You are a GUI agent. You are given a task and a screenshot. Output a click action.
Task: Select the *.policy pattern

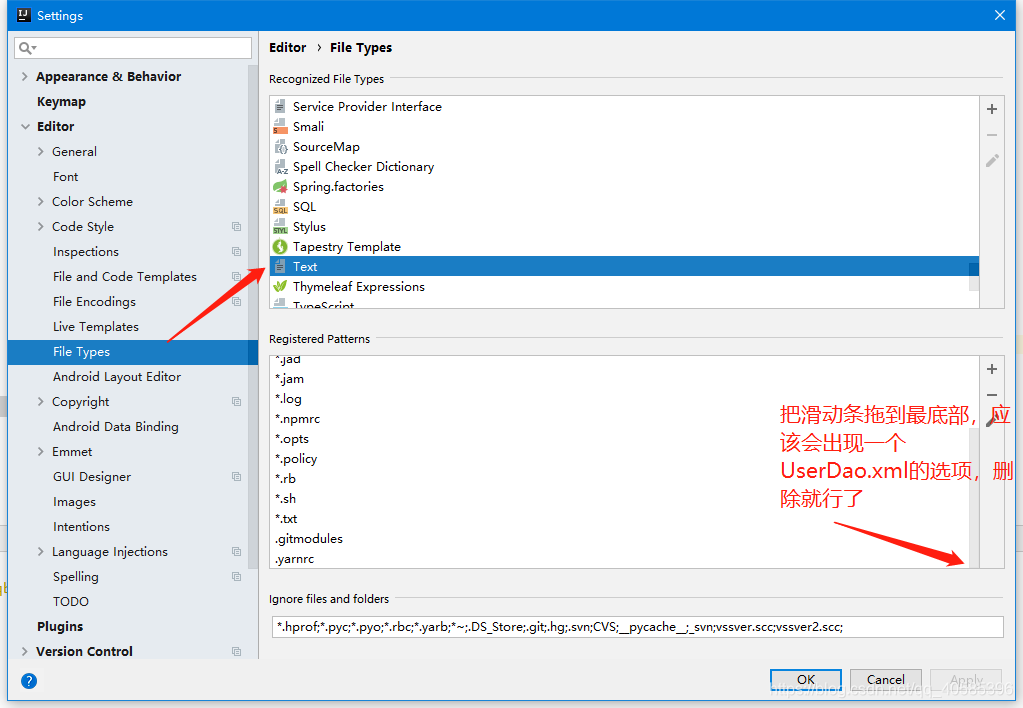point(296,459)
